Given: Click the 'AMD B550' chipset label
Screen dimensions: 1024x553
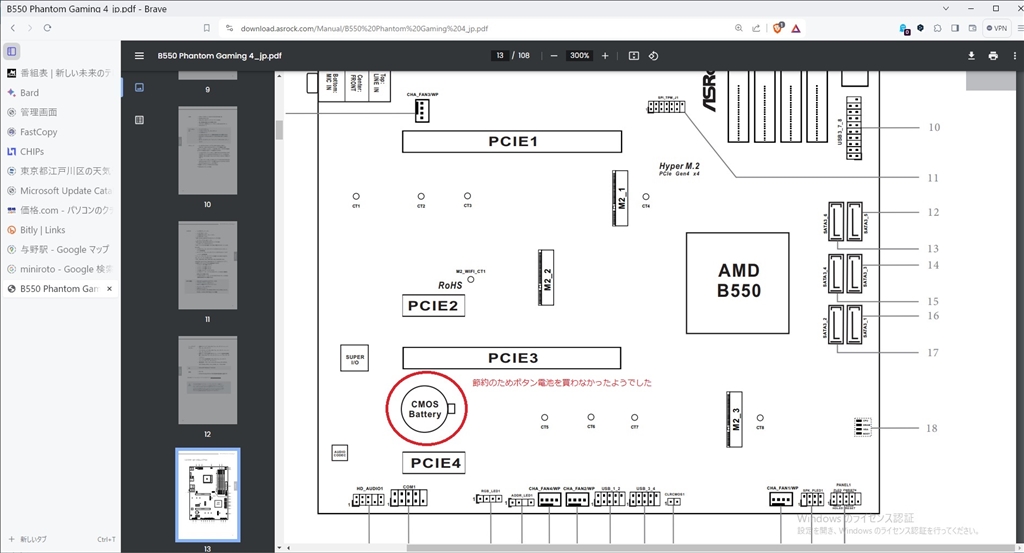Looking at the screenshot, I should pos(739,281).
